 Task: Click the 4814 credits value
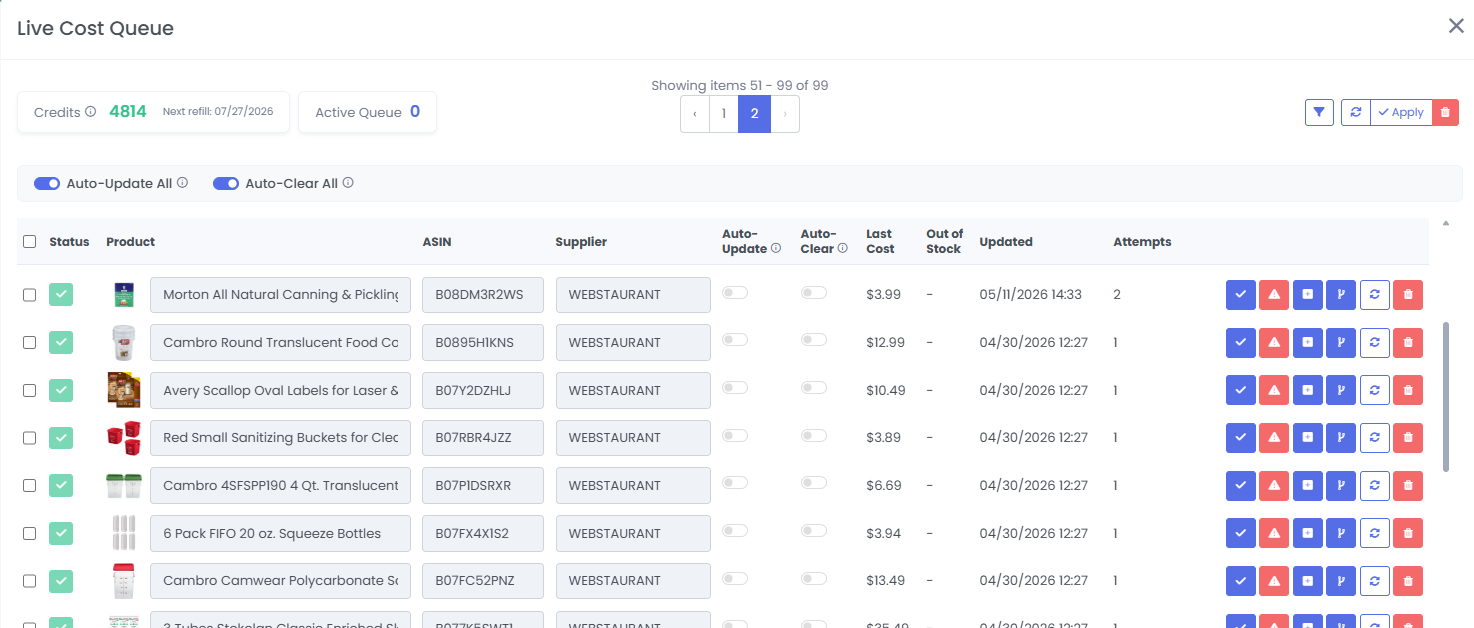128,112
